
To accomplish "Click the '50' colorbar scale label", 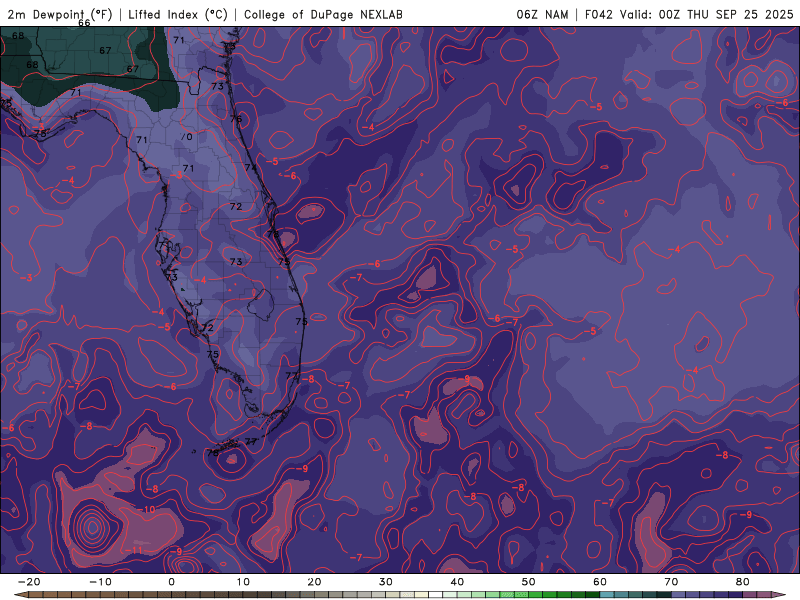I will pos(529,582).
